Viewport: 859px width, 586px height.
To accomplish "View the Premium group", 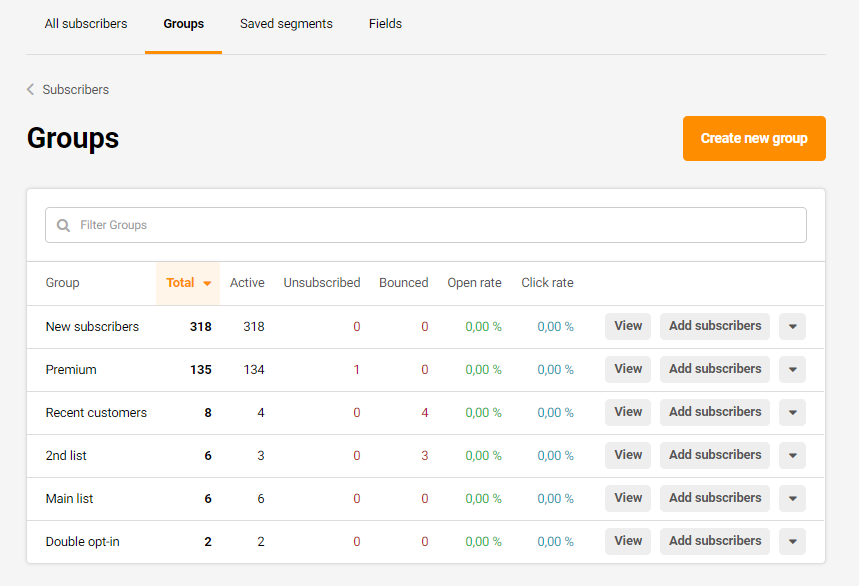I will (x=627, y=369).
